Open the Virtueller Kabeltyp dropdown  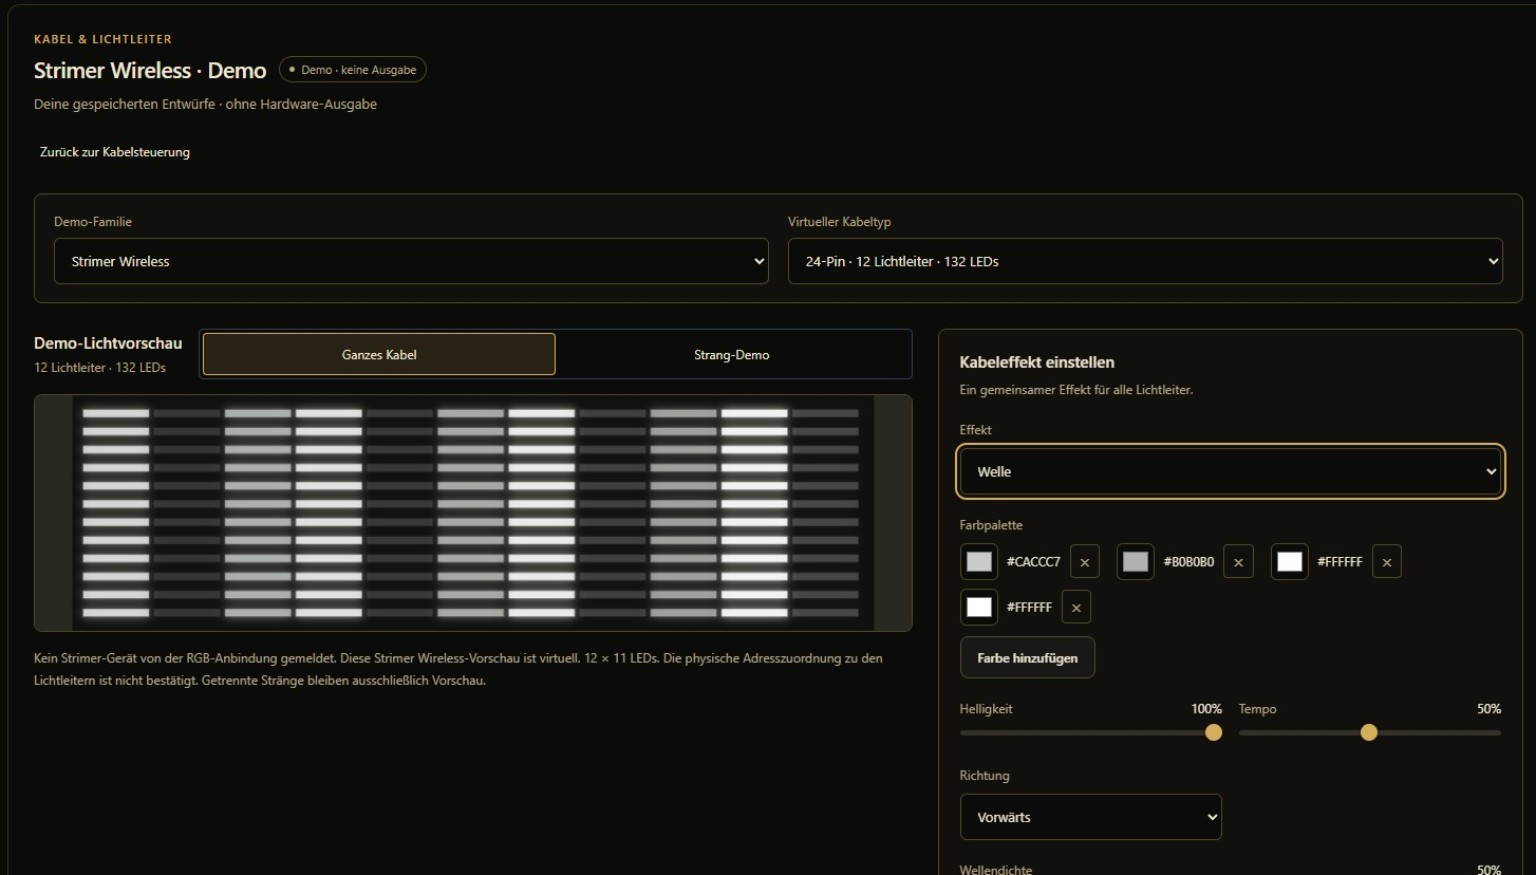(x=1145, y=261)
